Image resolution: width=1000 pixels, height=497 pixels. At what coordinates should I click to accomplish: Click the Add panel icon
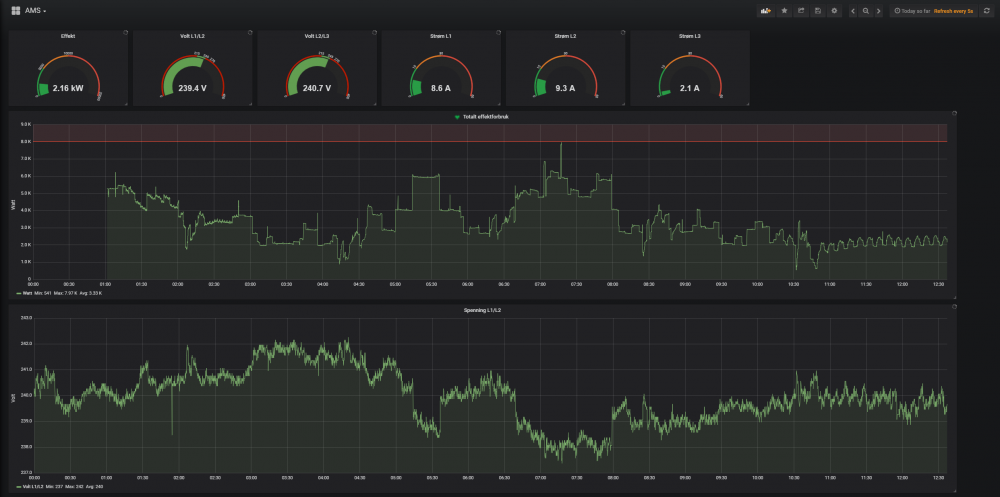tap(766, 10)
